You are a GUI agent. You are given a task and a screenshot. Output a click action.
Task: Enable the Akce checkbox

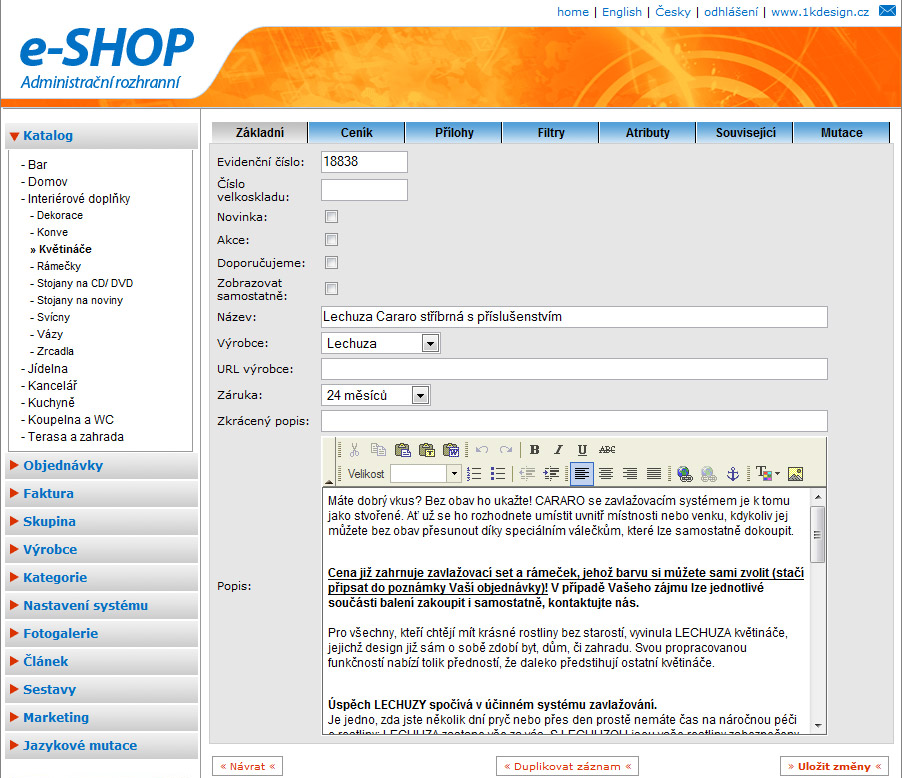(331, 239)
